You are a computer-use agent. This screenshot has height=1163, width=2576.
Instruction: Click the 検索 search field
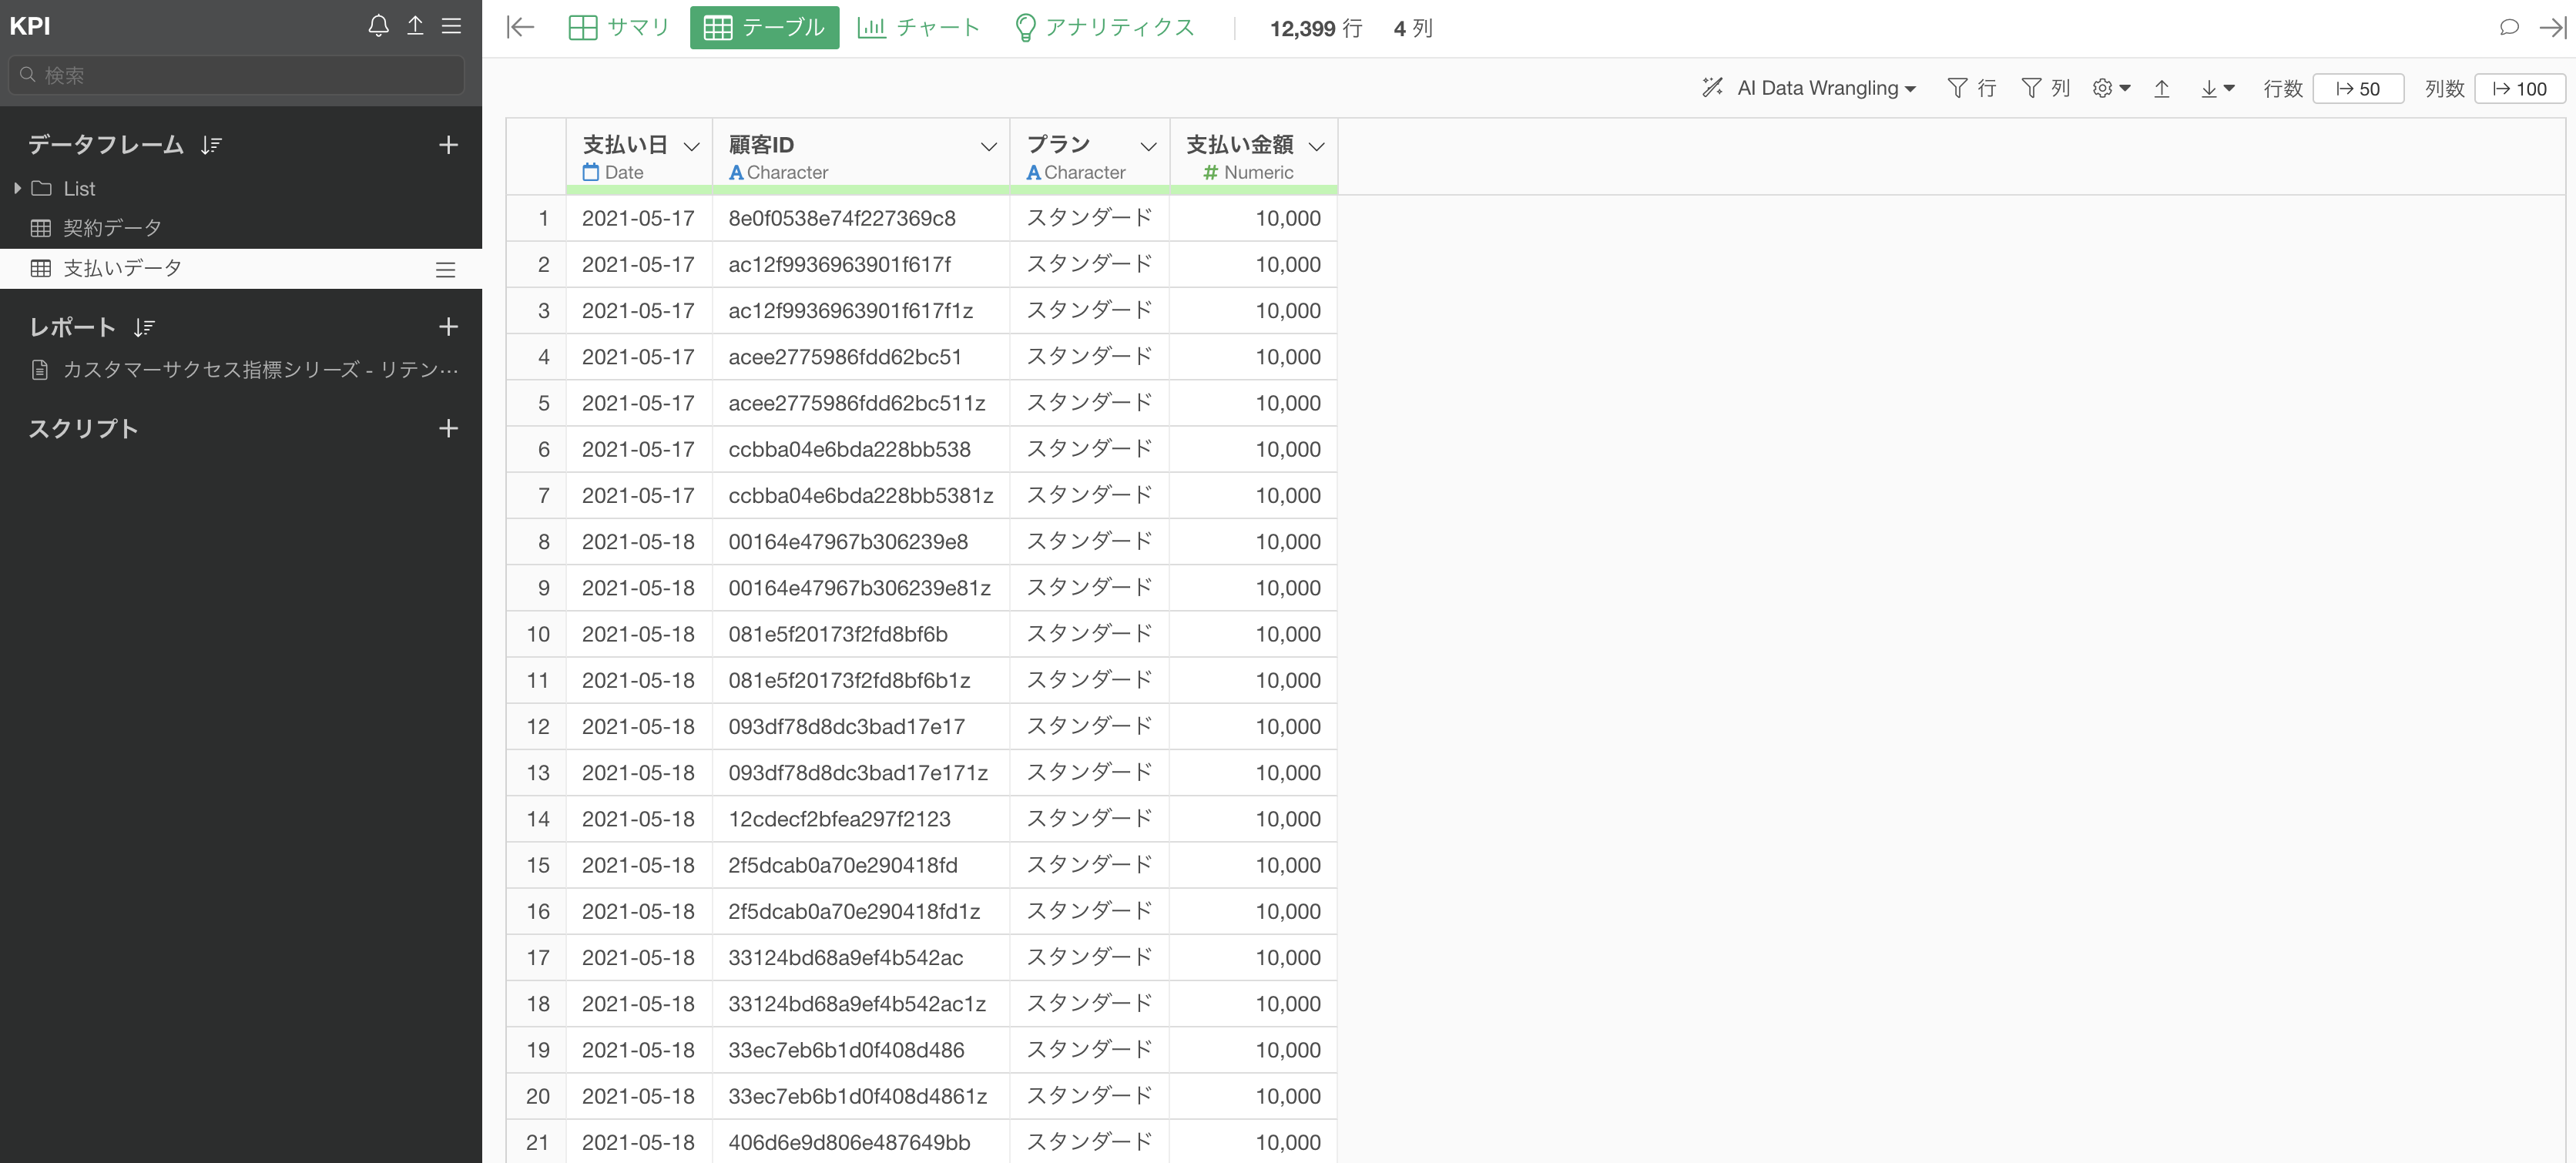point(237,75)
